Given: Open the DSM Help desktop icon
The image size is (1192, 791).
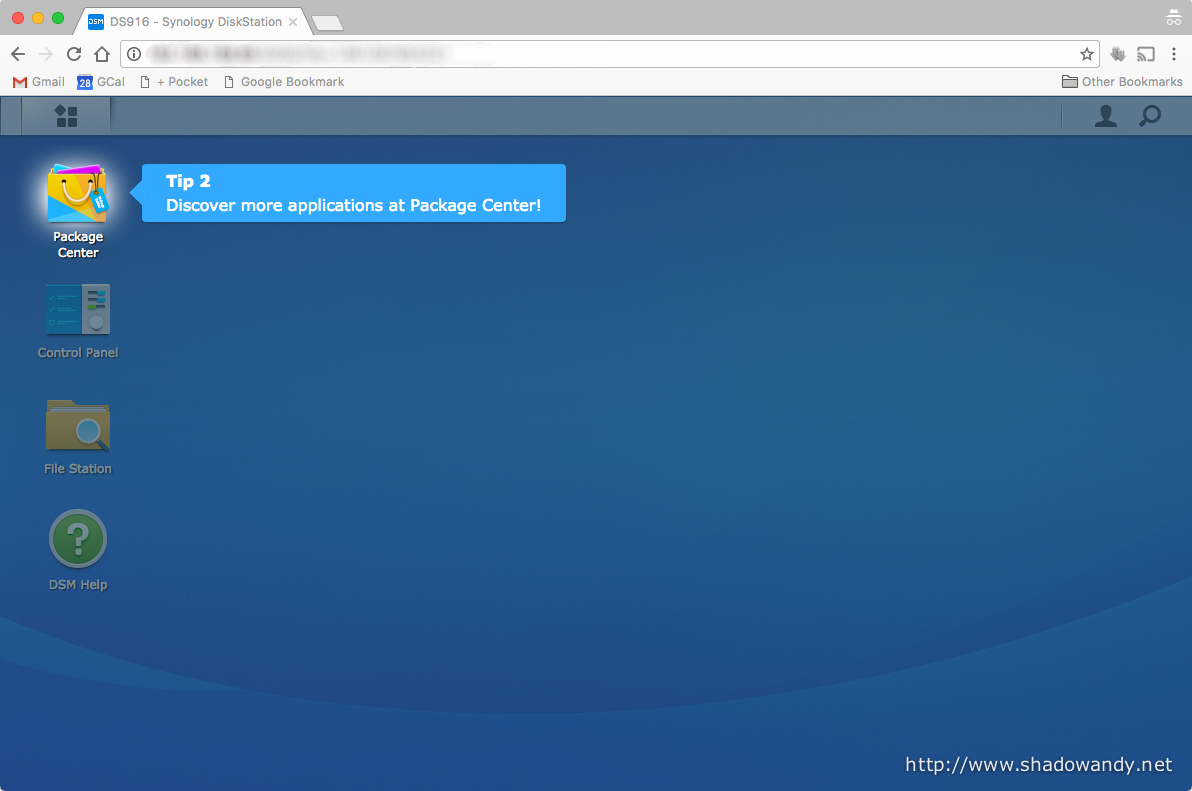Looking at the screenshot, I should [78, 539].
